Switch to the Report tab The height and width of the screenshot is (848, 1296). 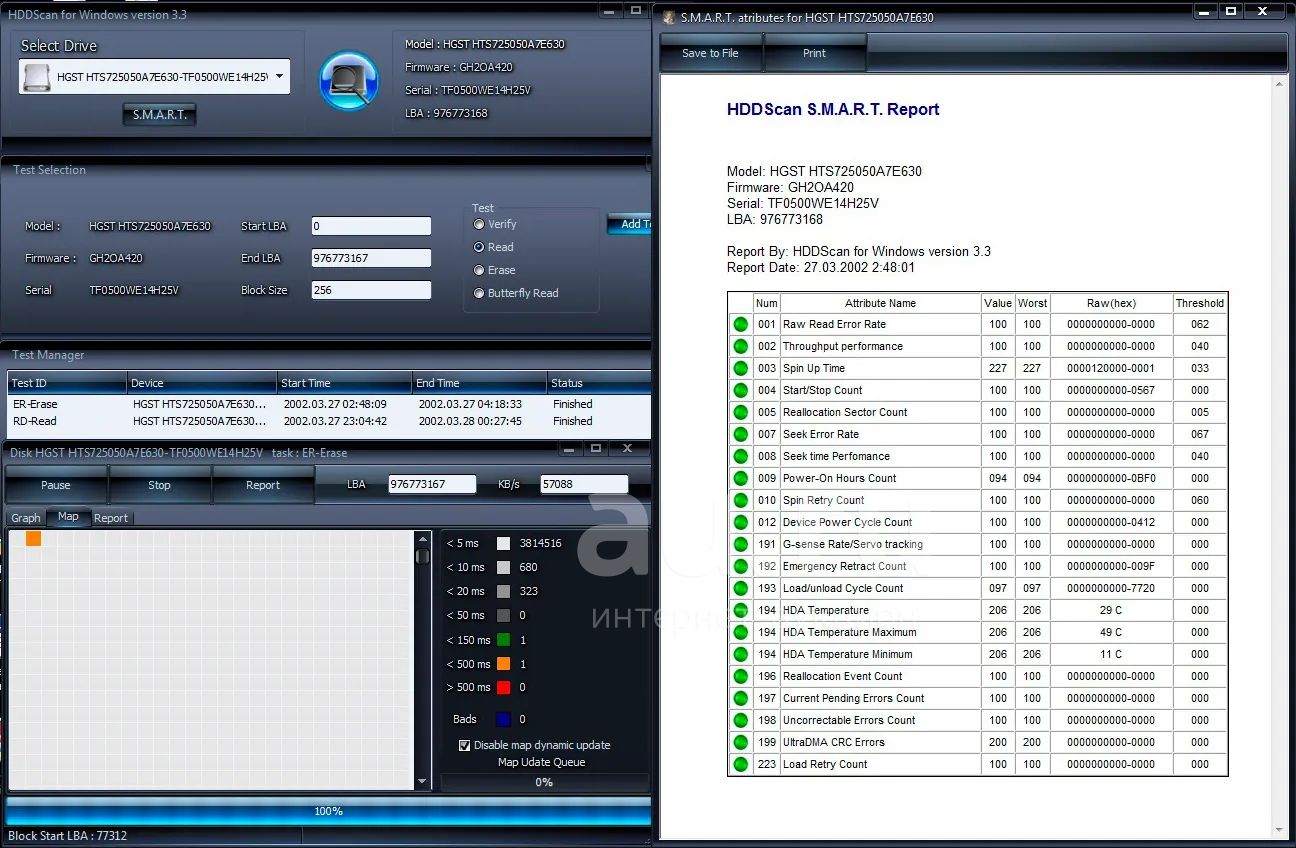[110, 518]
